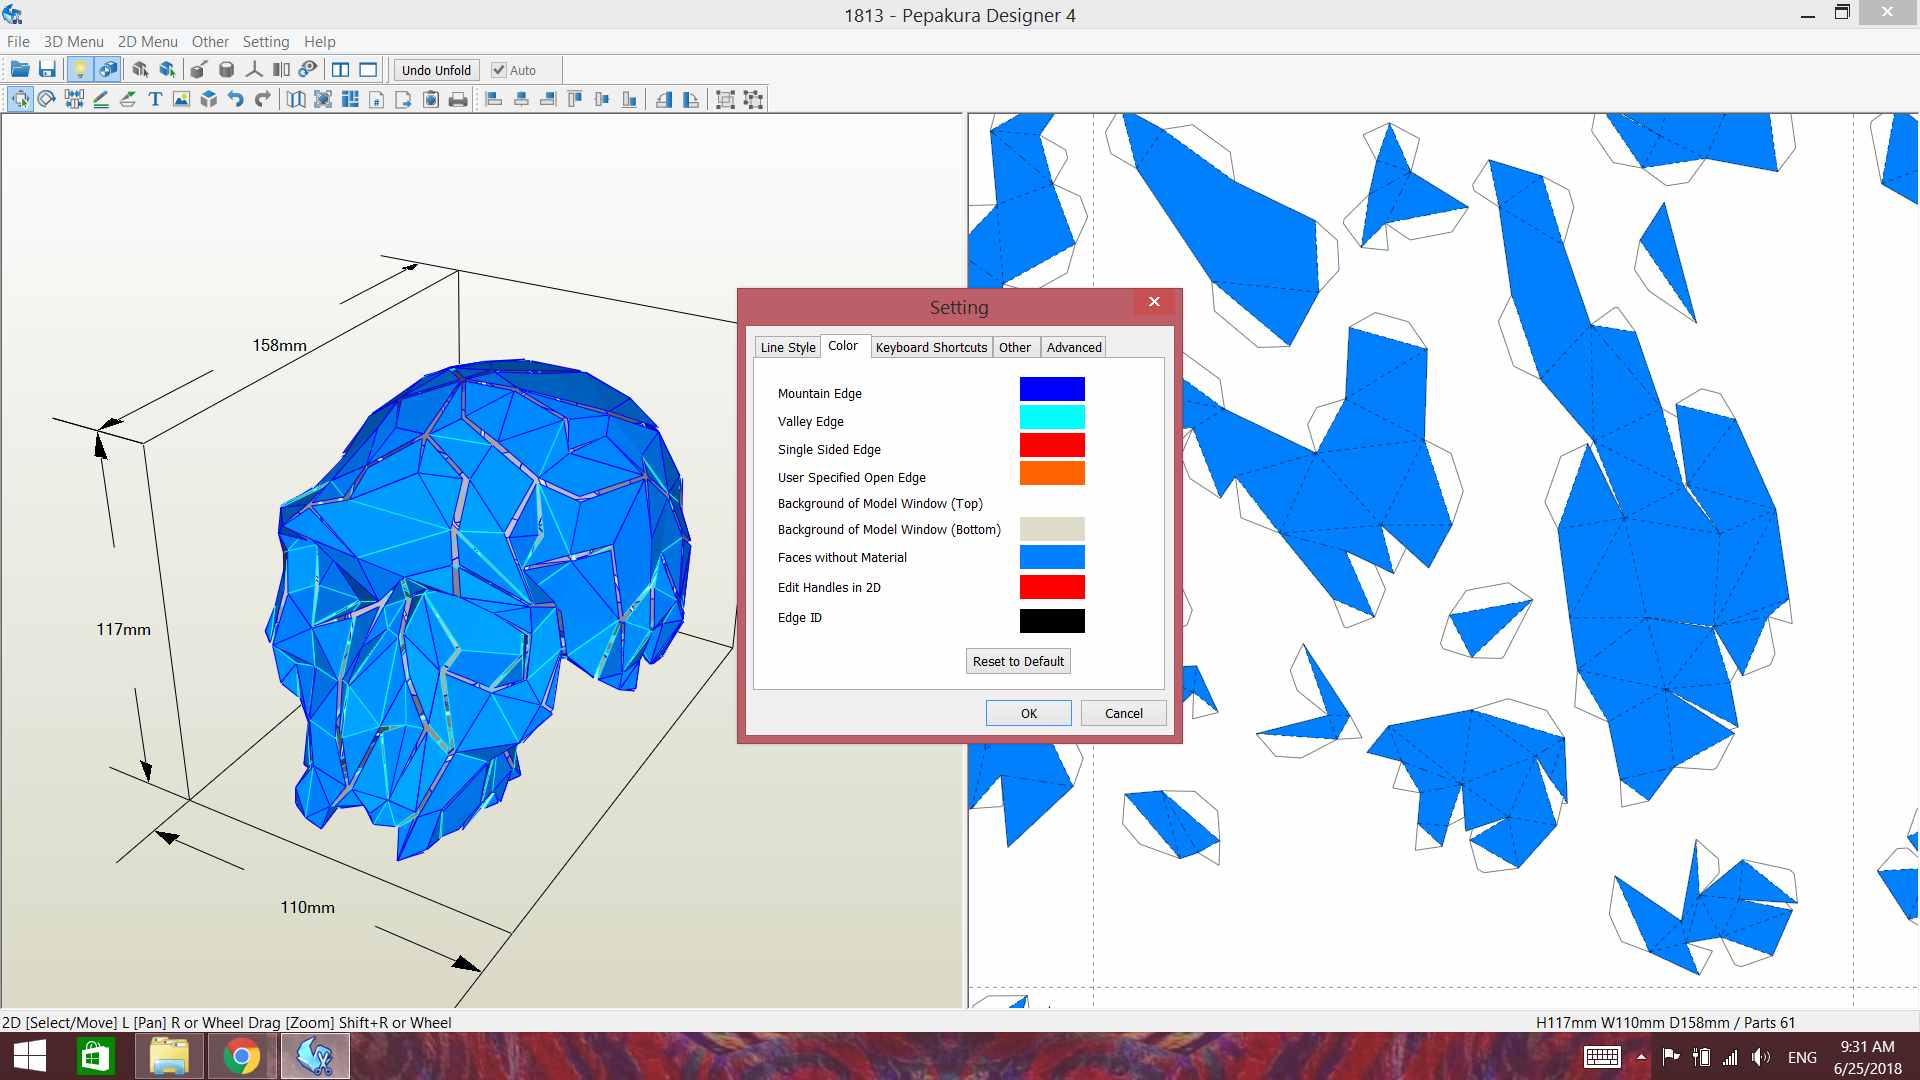The width and height of the screenshot is (1920, 1080).
Task: Change the Faces without Material swatch
Action: pyautogui.click(x=1052, y=557)
